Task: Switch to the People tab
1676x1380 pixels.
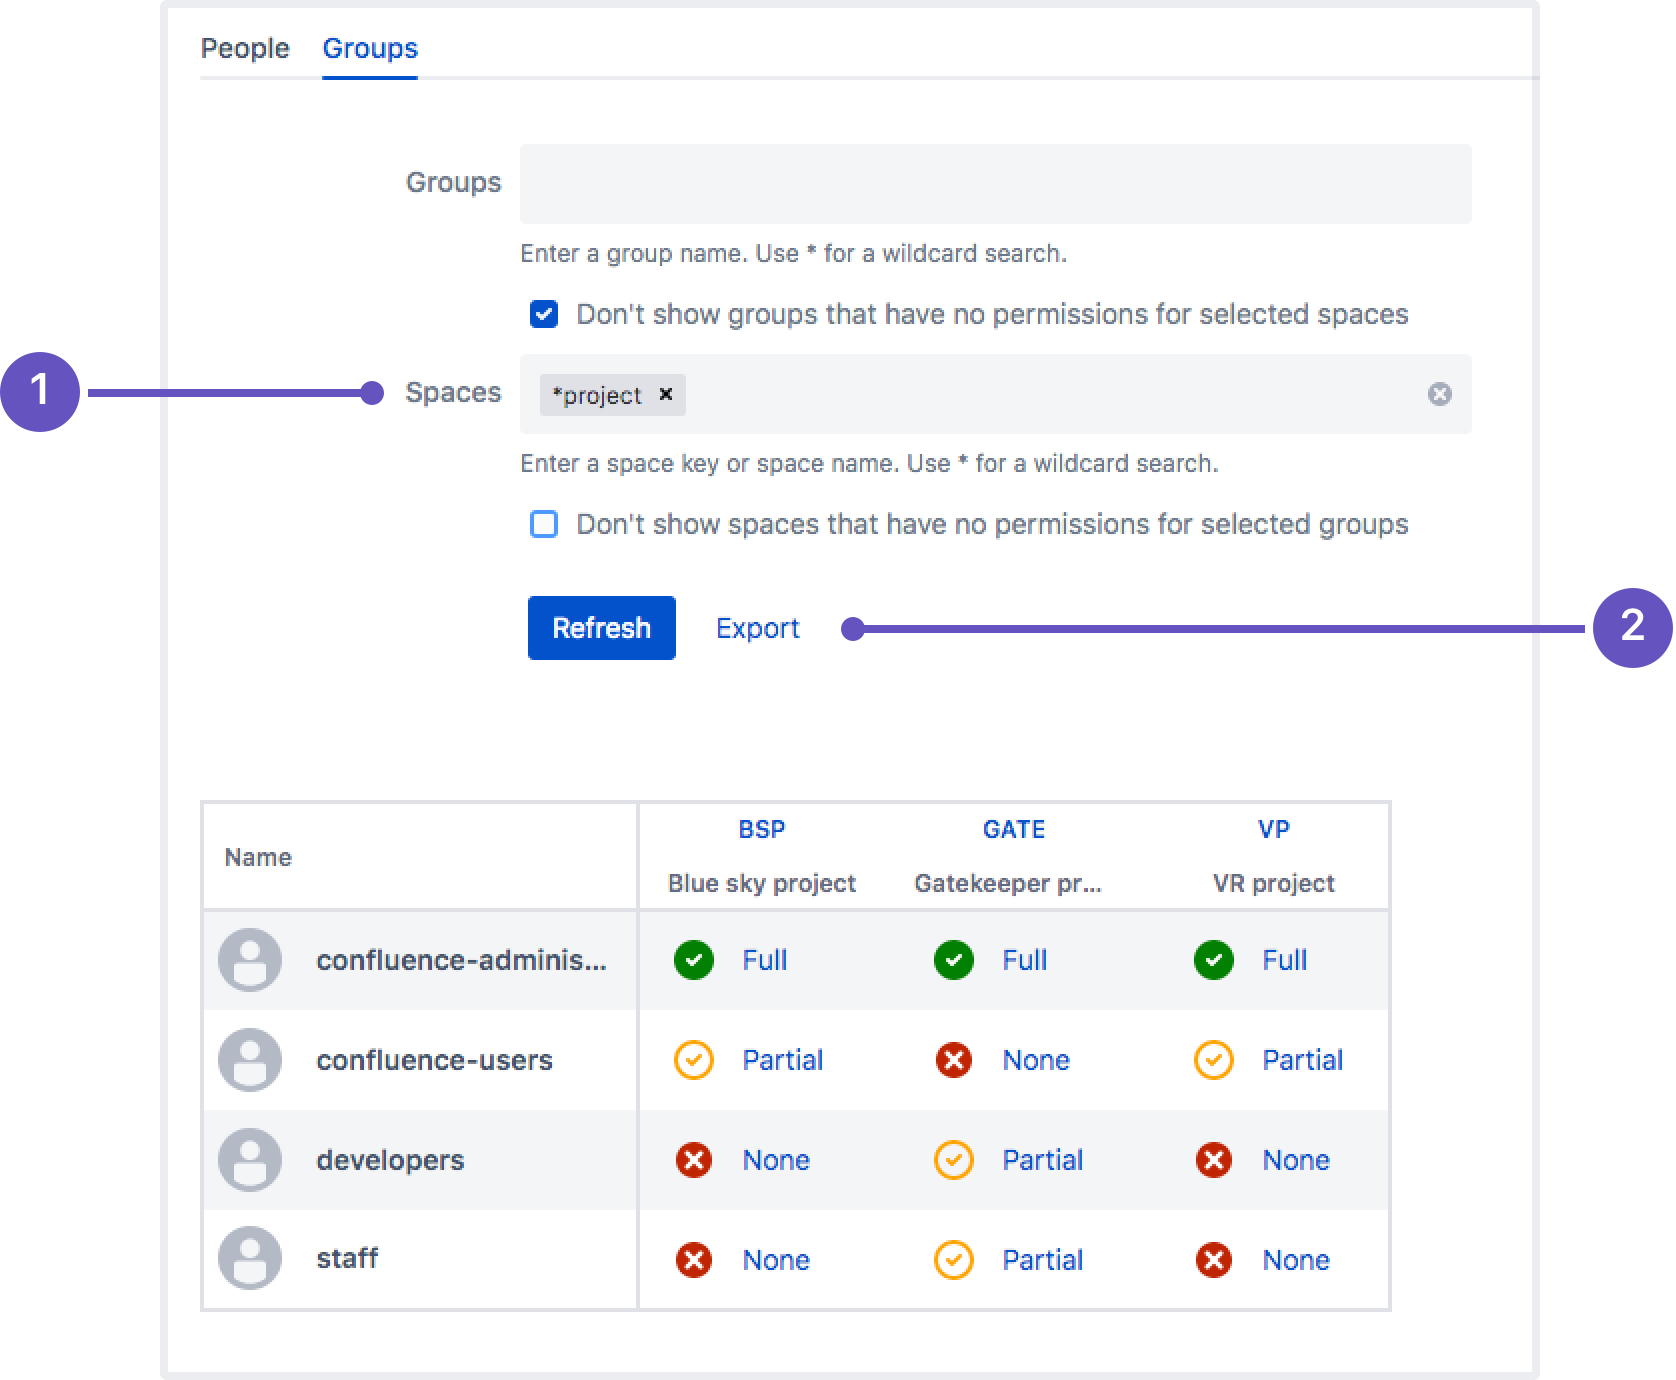Action: tap(245, 48)
